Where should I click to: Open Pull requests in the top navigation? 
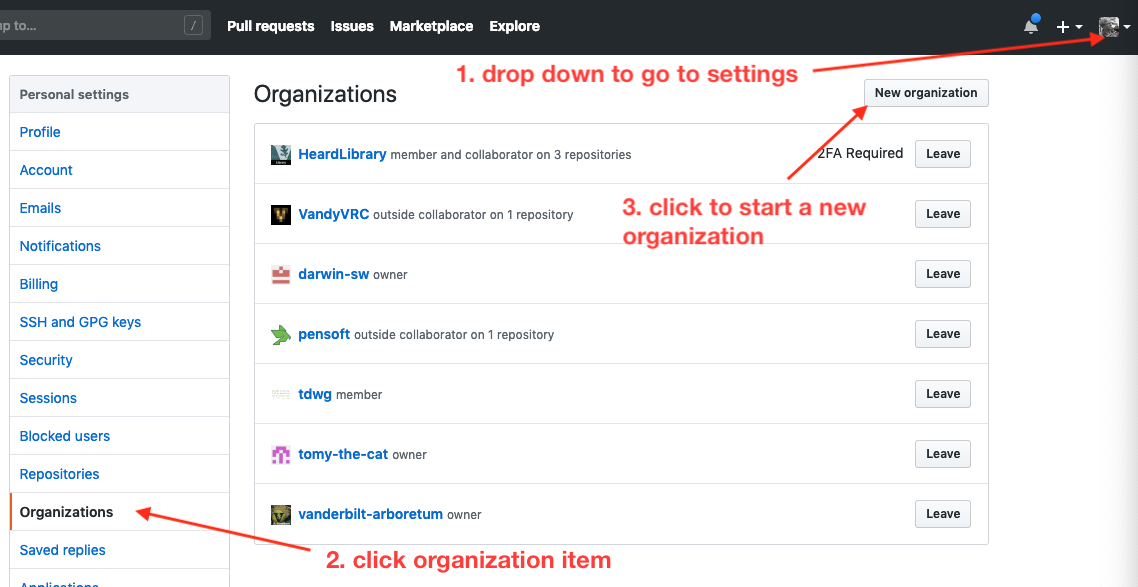tap(271, 26)
